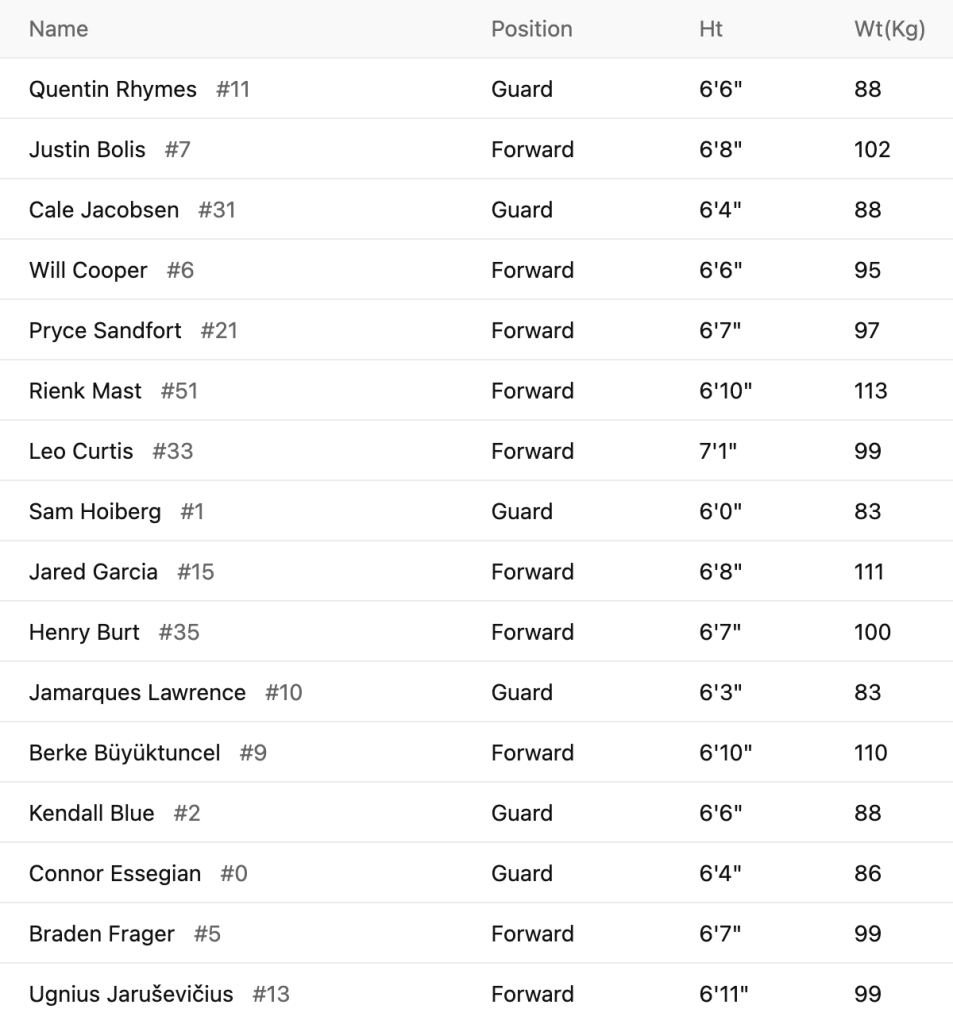Click Cale Jacobsen's name

click(x=104, y=210)
